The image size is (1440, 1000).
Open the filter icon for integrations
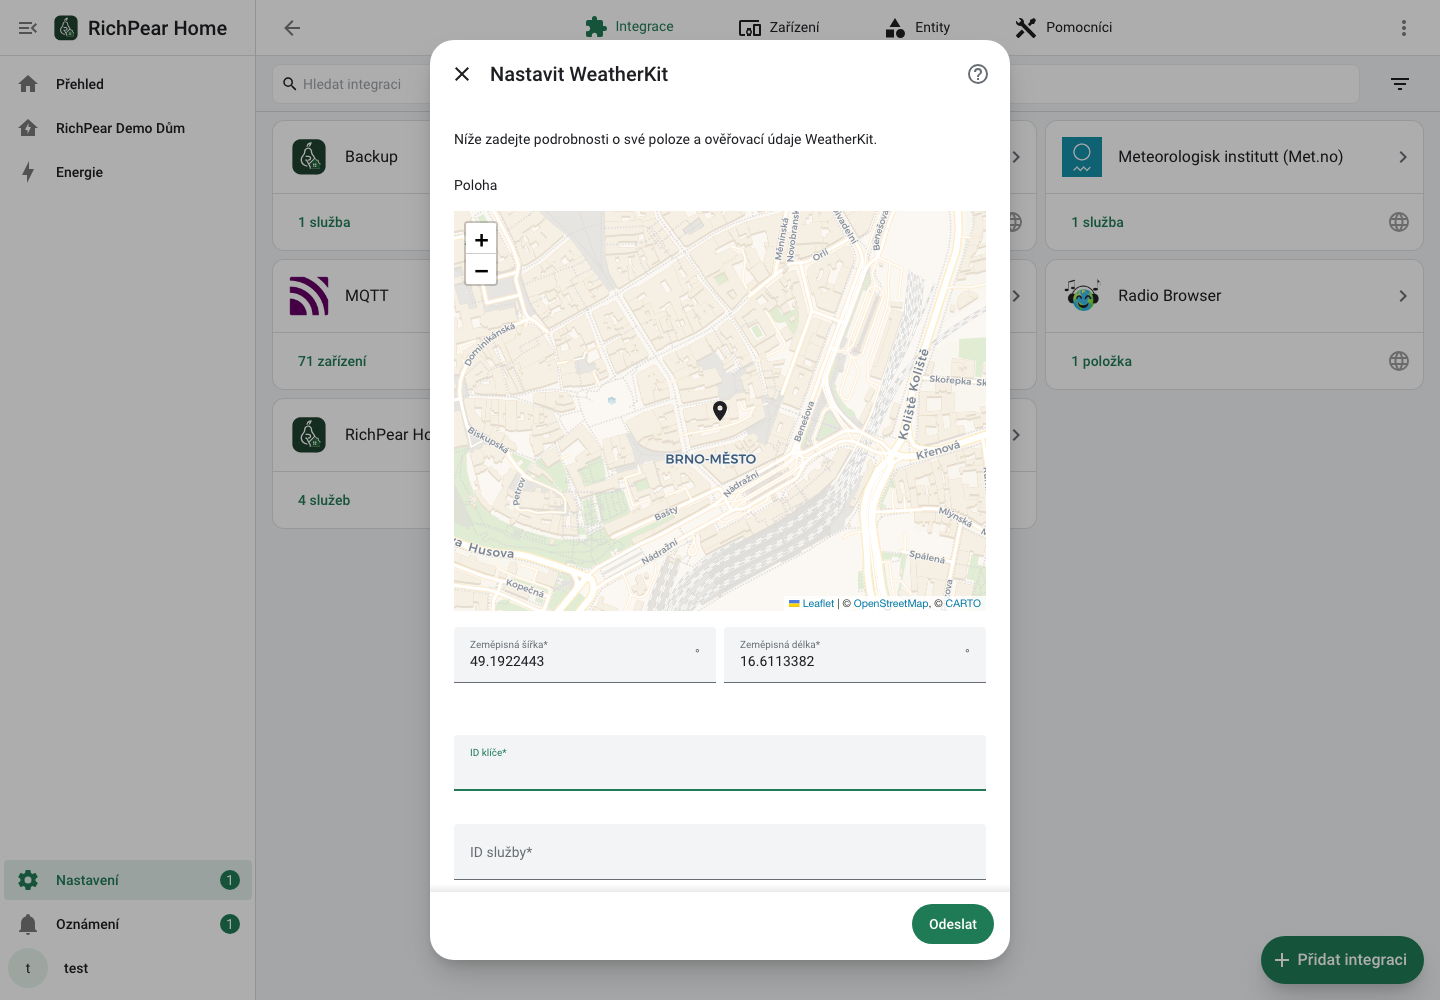(1400, 84)
